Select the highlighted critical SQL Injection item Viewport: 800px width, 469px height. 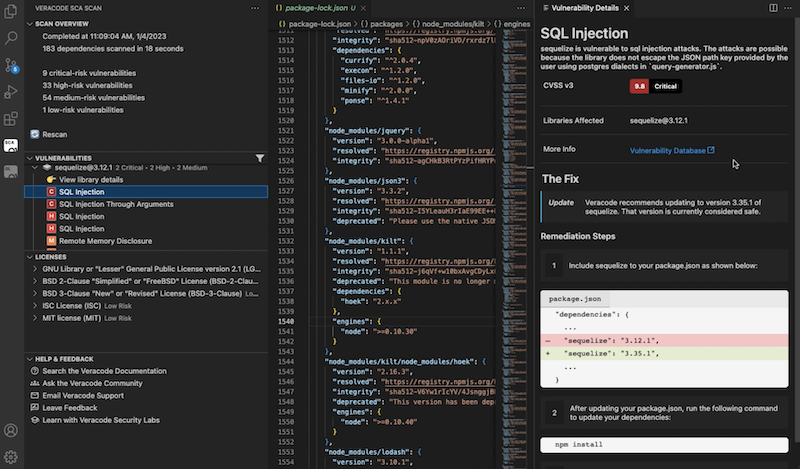[146, 192]
